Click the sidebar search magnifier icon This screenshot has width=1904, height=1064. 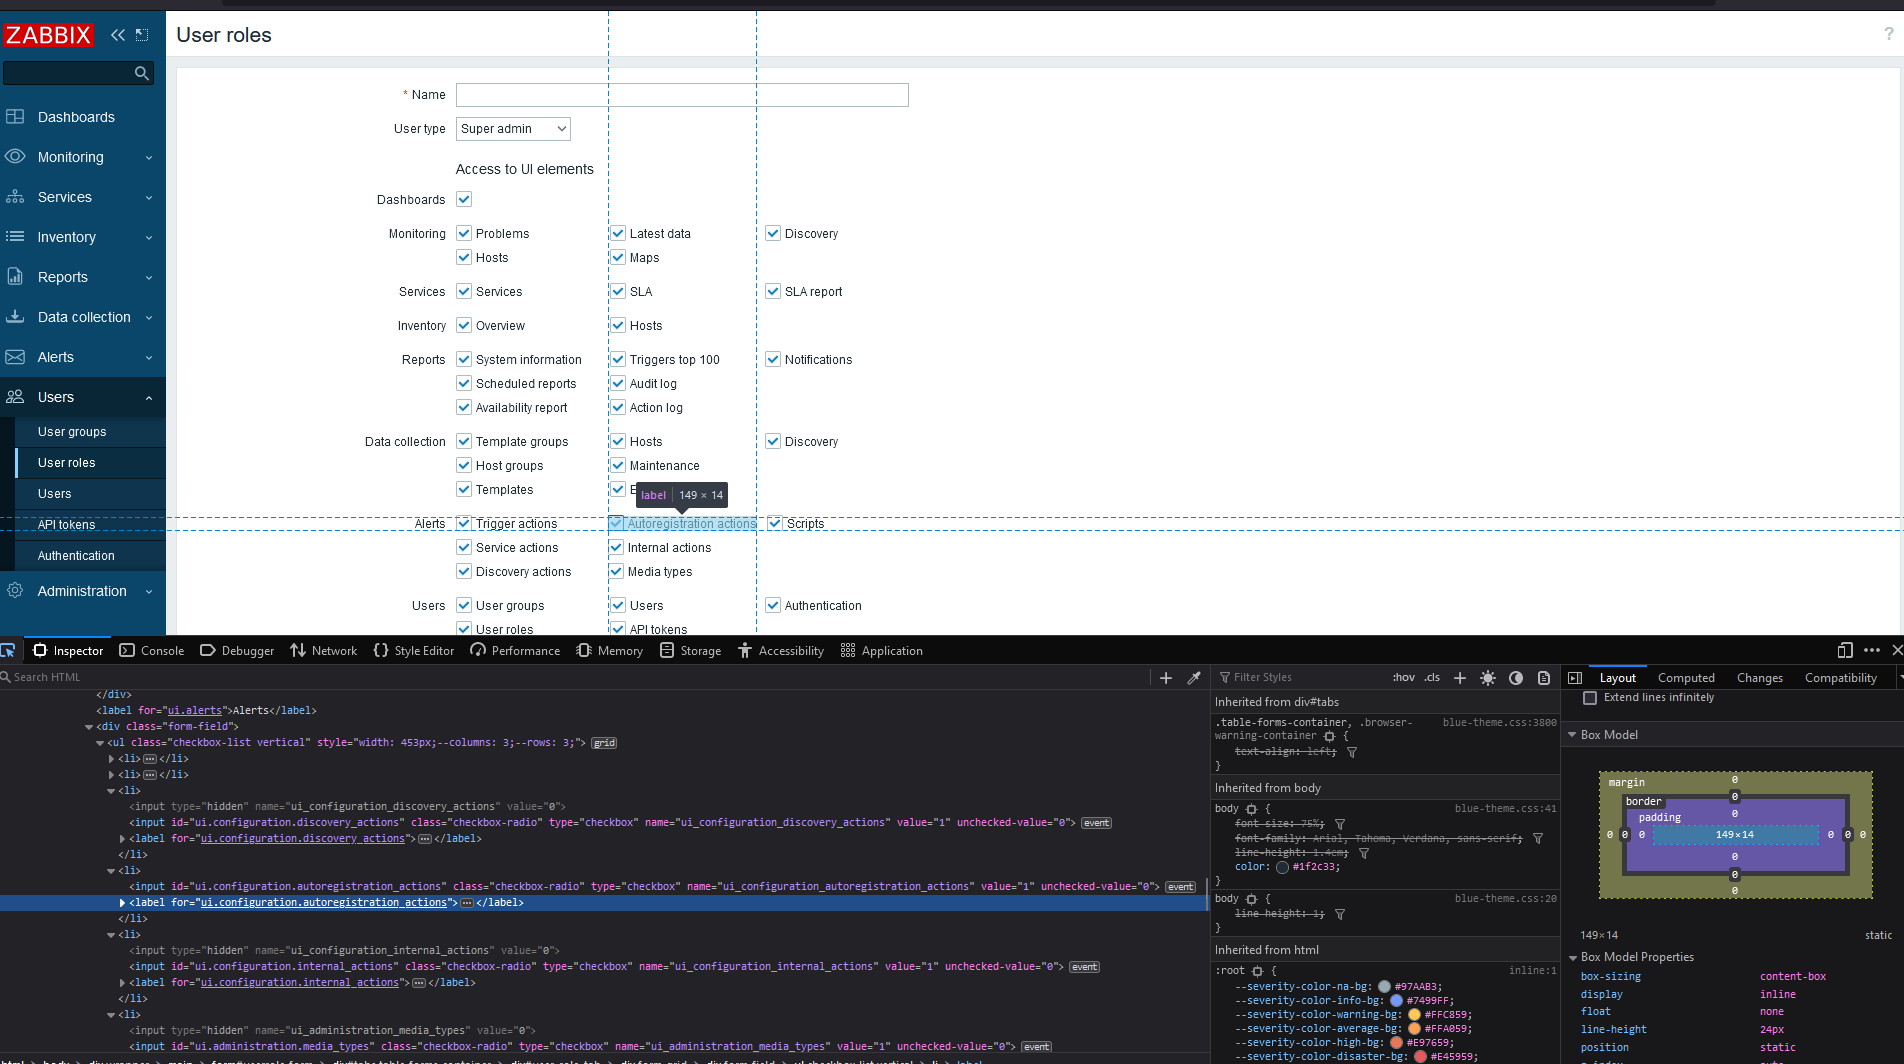(141, 73)
